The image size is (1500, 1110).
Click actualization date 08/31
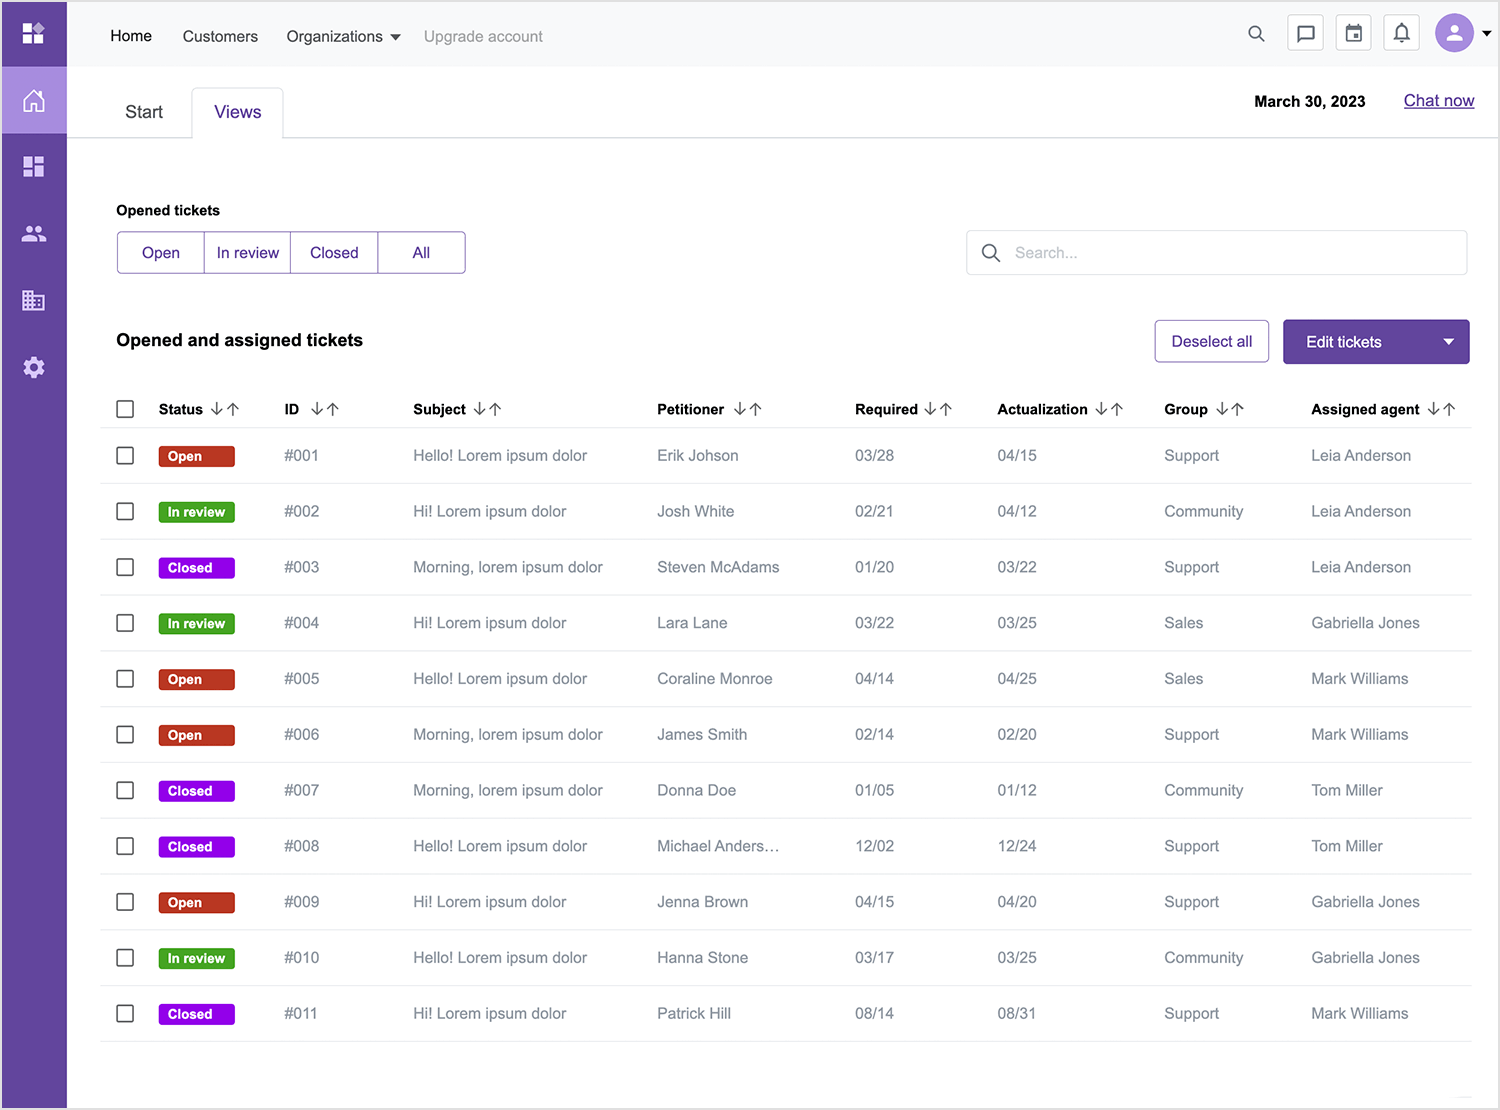tap(1017, 1014)
